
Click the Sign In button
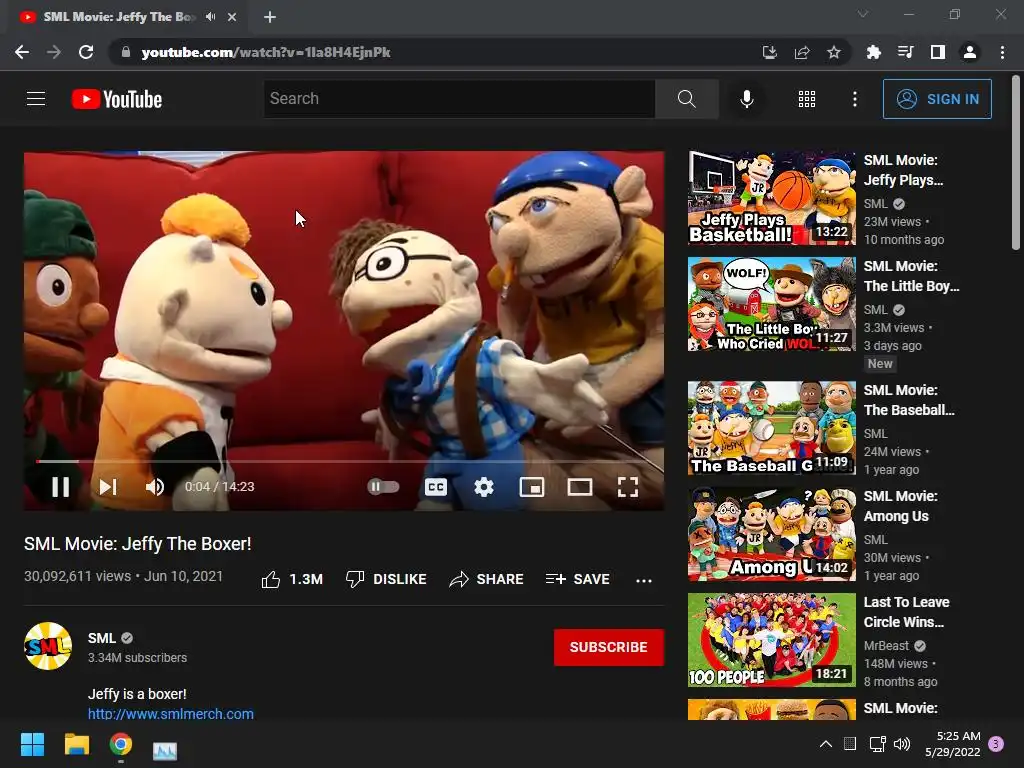coord(937,99)
